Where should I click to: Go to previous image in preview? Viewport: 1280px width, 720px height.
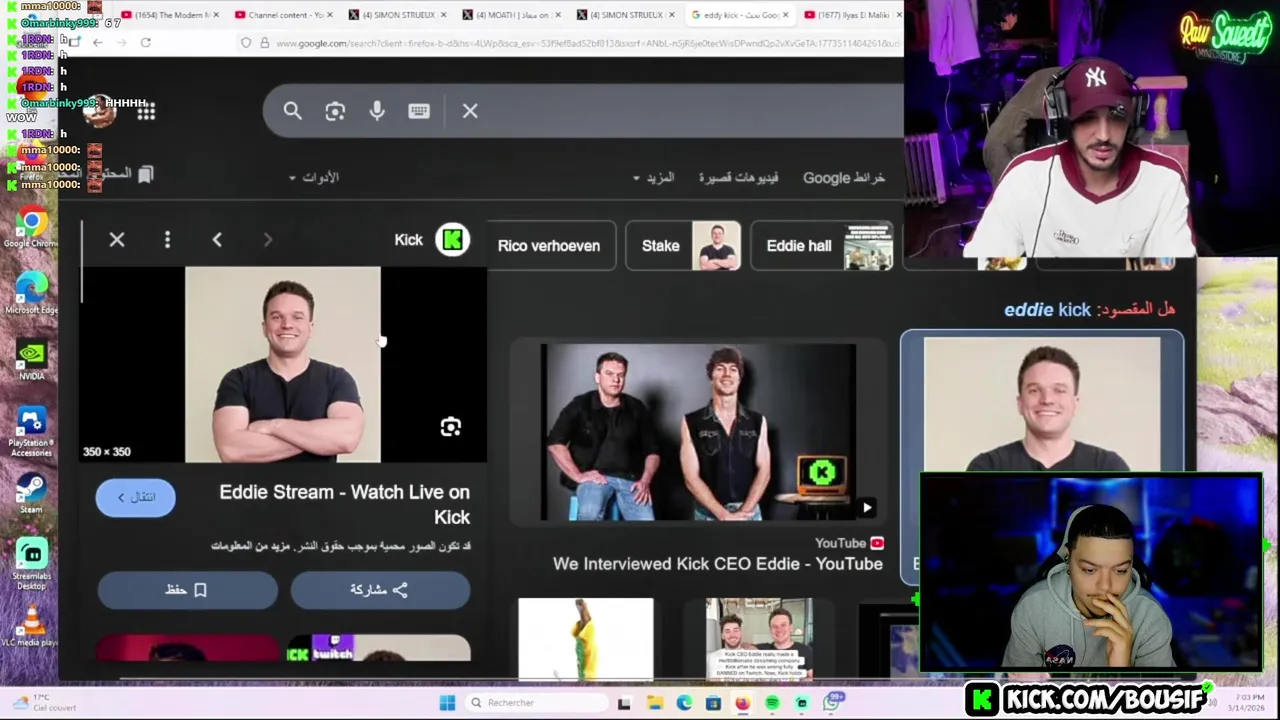tap(217, 240)
